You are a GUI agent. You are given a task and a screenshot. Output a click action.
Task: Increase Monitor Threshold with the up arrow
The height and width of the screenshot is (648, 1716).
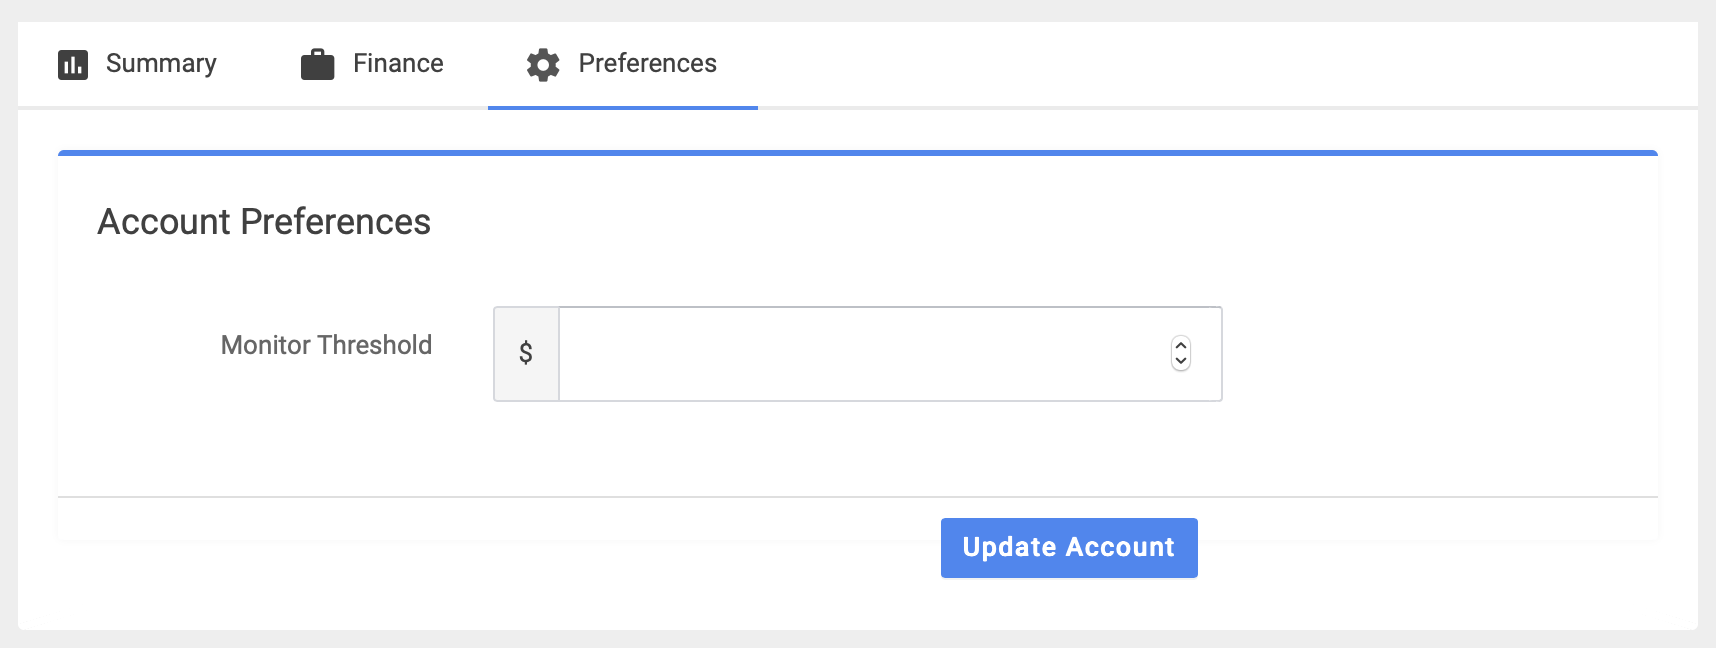[x=1181, y=346]
